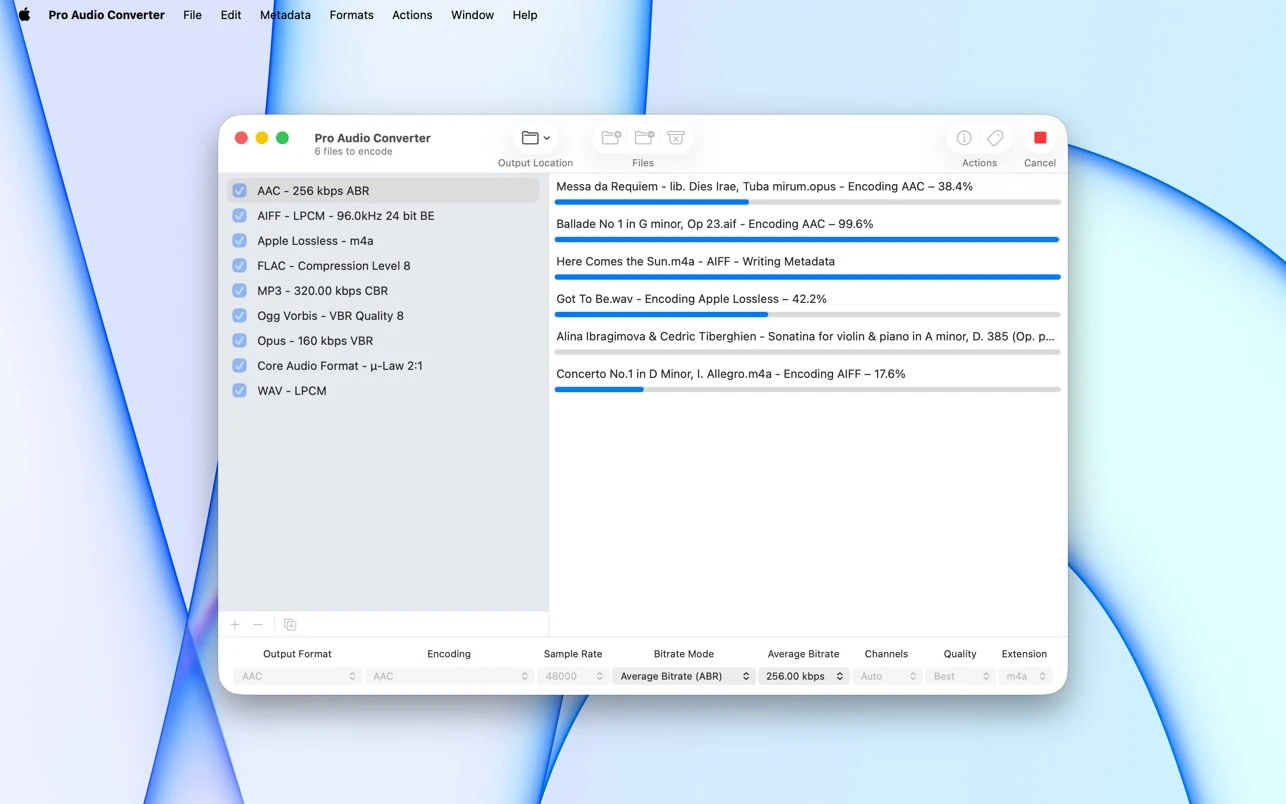Click the Messa da Requiem progress bar
This screenshot has height=804, width=1286.
point(807,202)
